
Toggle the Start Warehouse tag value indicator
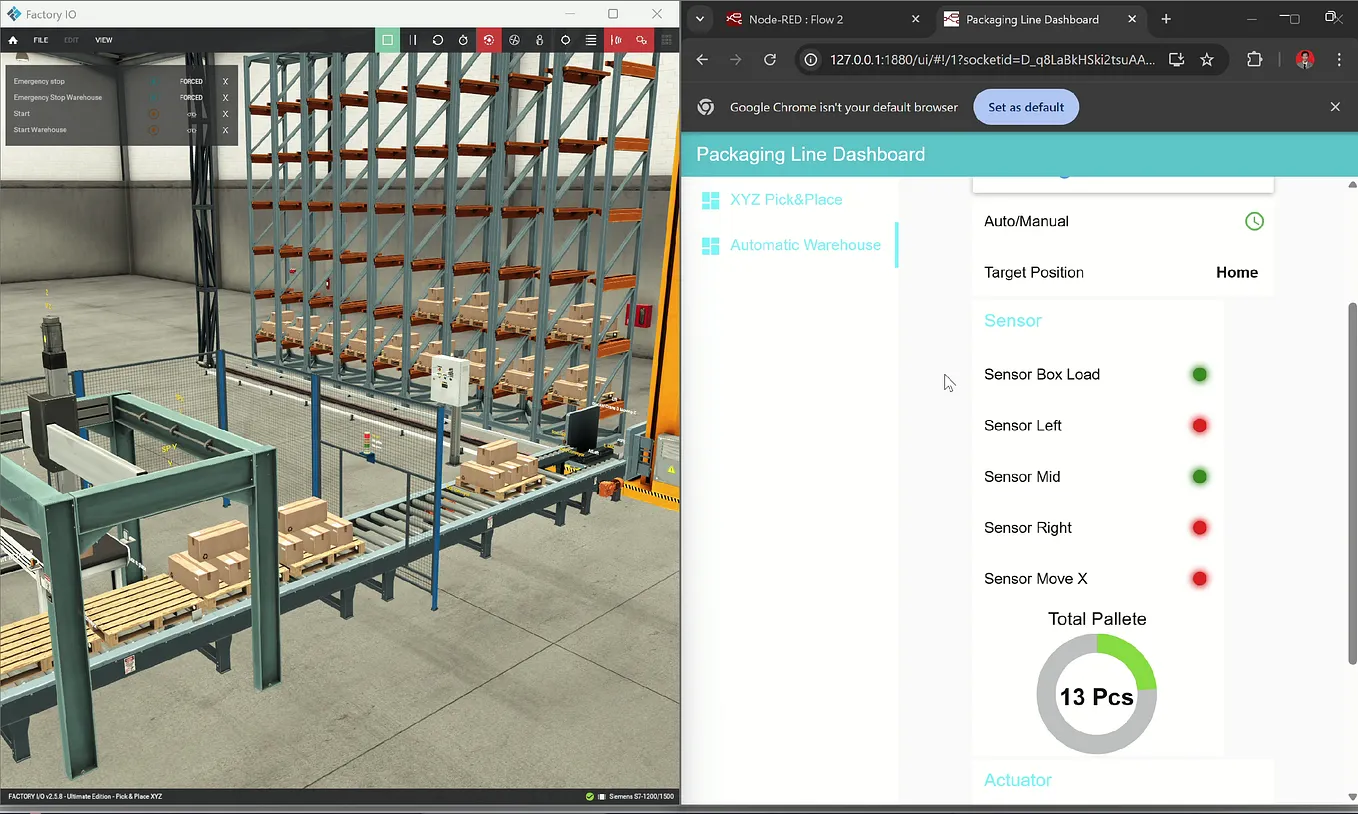pos(154,129)
